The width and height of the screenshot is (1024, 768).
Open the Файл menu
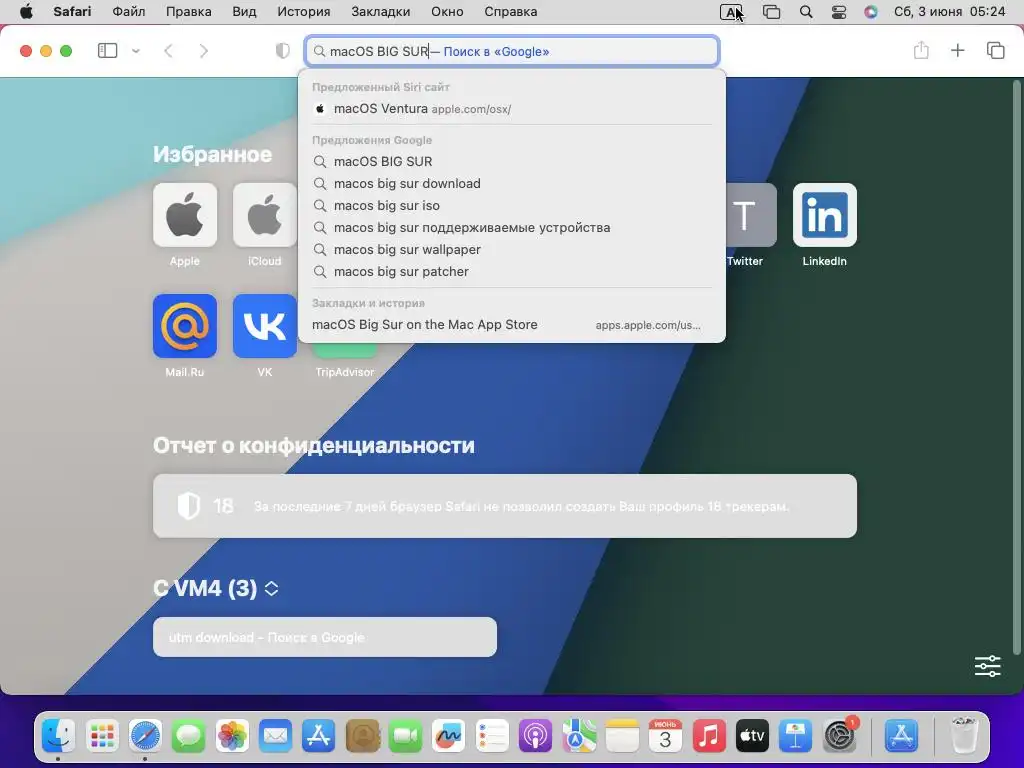pos(129,12)
